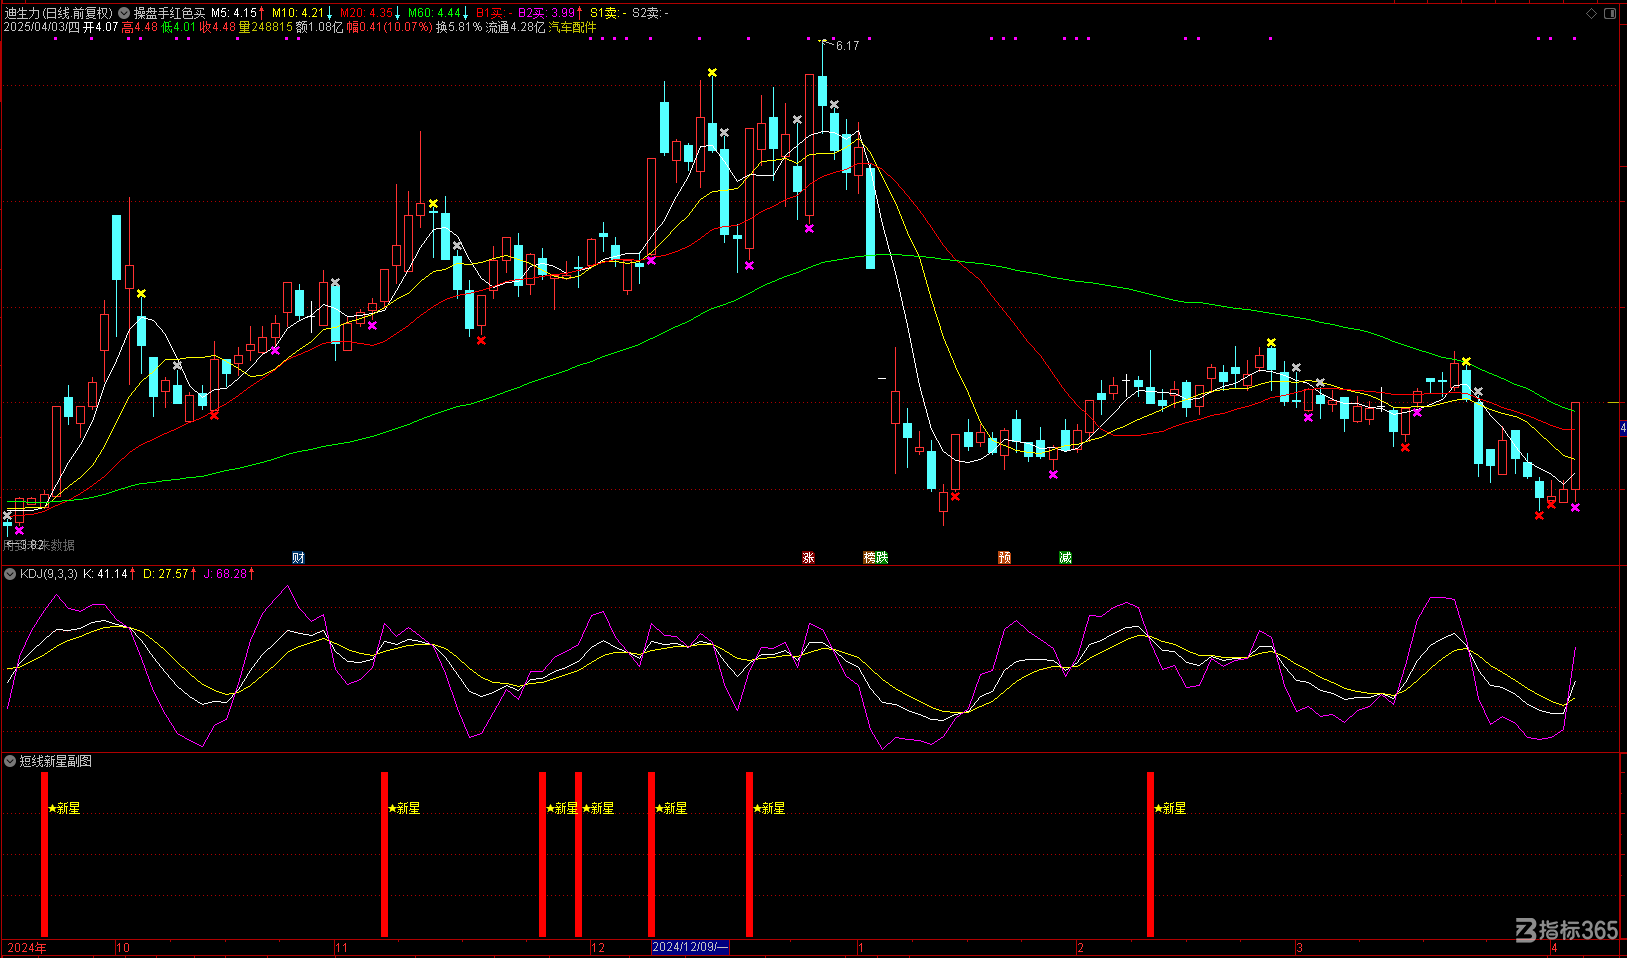Click the month 3 label on time axis
Image resolution: width=1627 pixels, height=958 pixels.
pos(1299,948)
